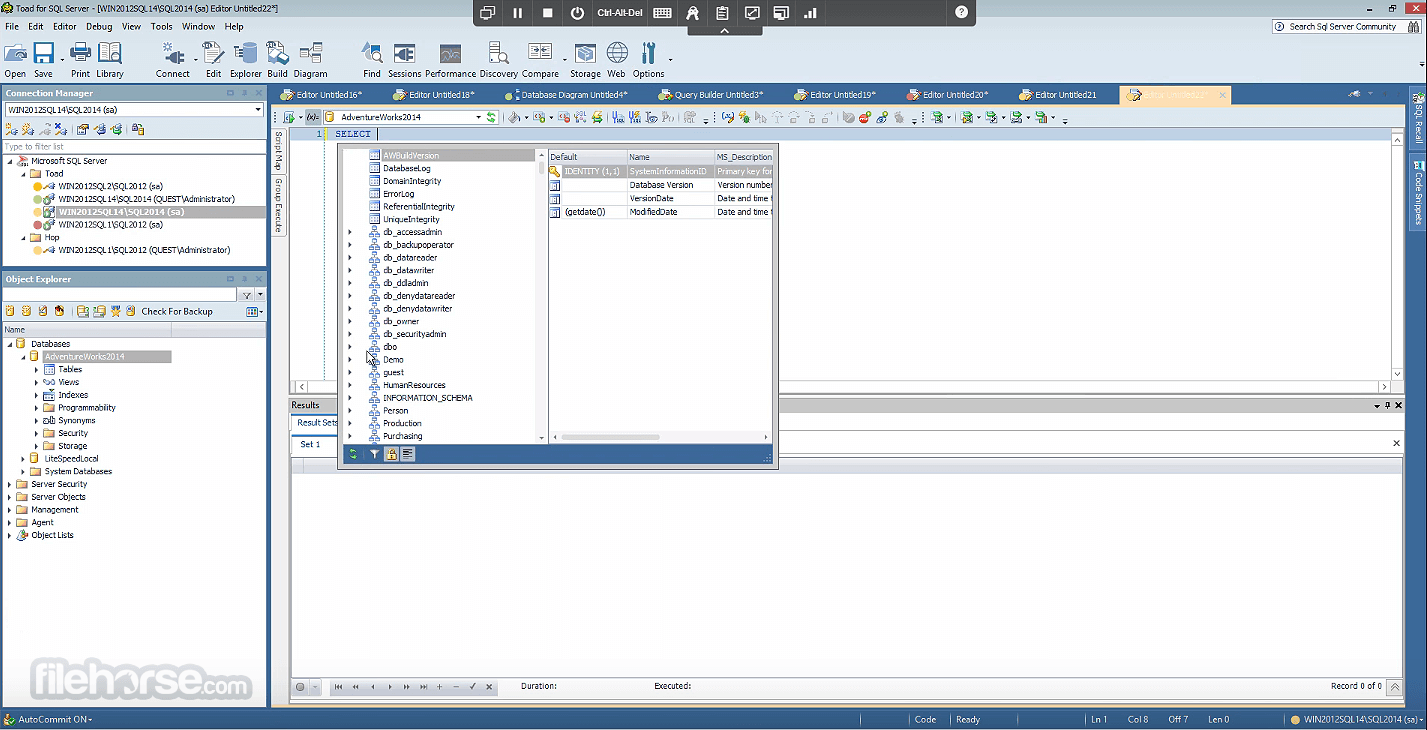Screen dimensions: 1427x730
Task: Open the Save button dropdown arrow
Action: pos(62,60)
